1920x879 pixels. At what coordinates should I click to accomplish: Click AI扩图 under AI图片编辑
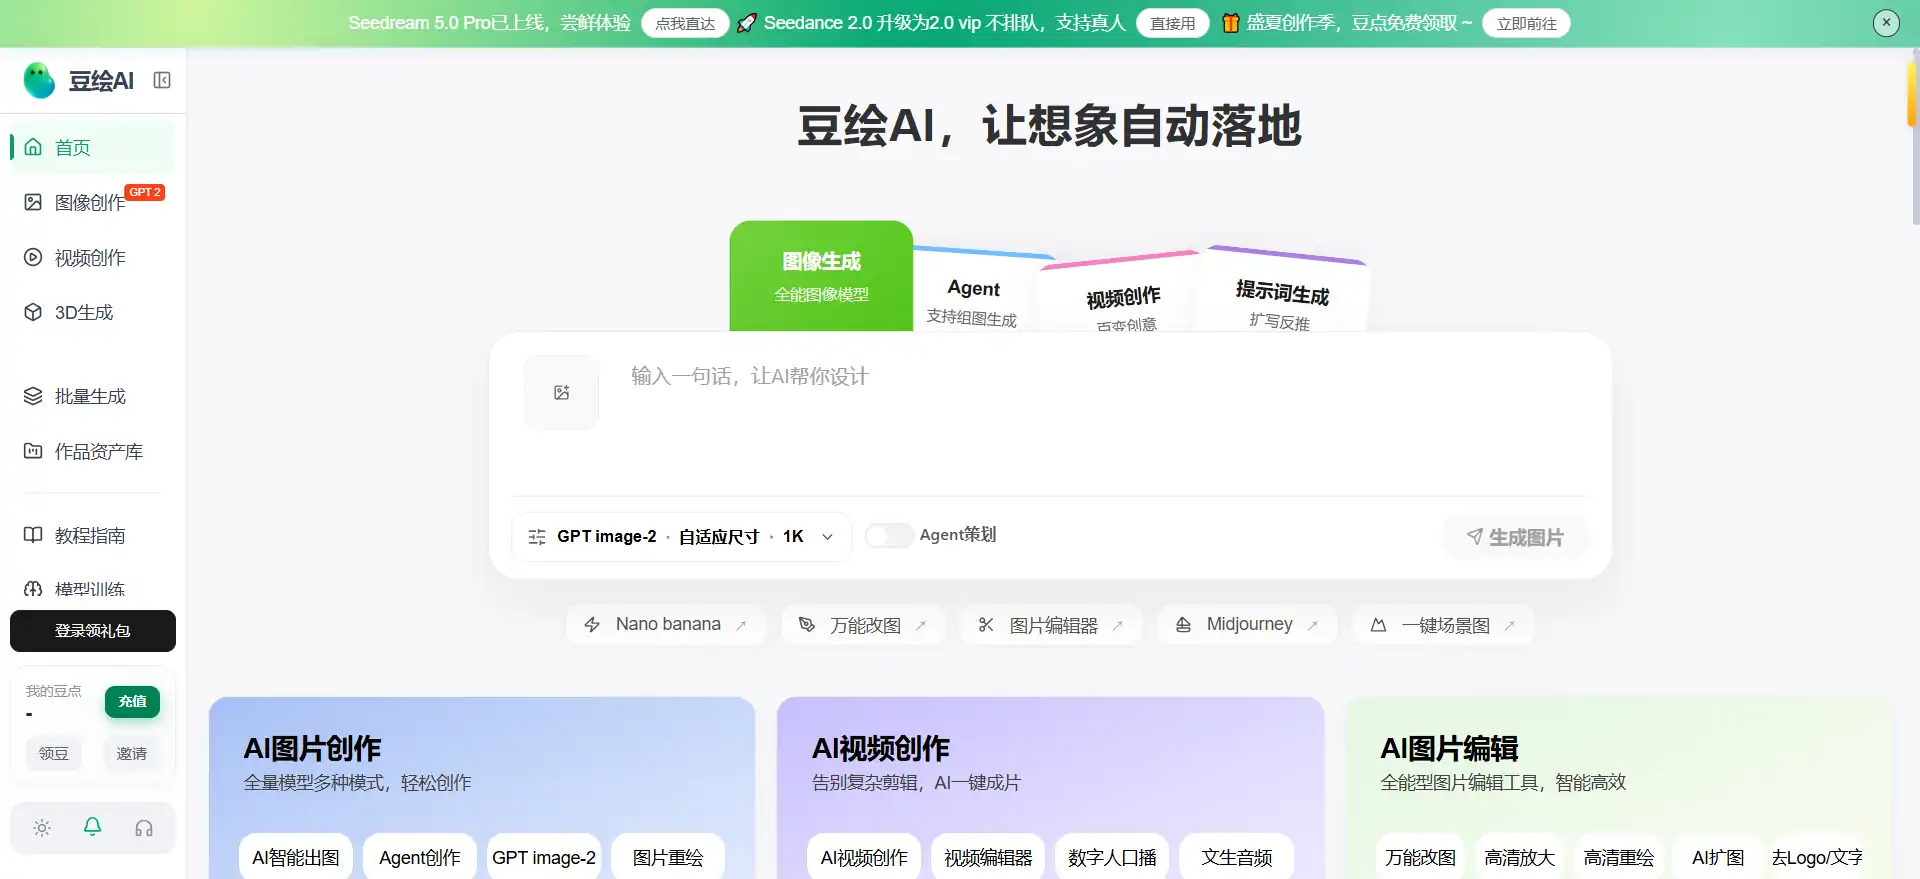click(x=1718, y=857)
